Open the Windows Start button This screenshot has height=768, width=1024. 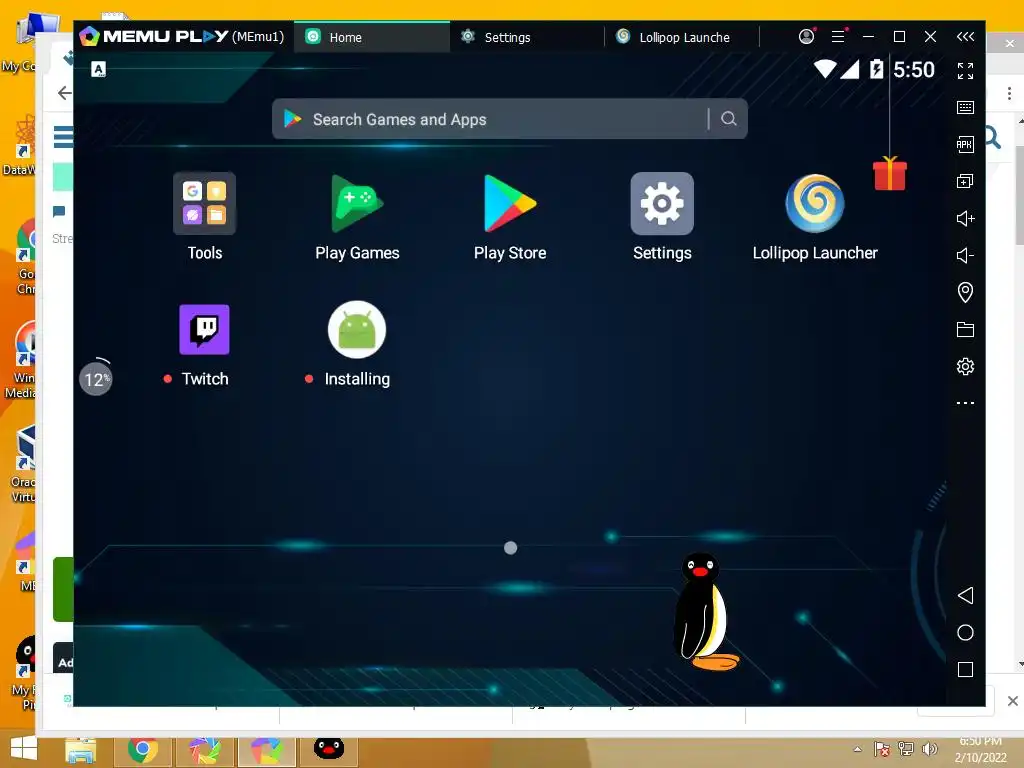pyautogui.click(x=24, y=749)
